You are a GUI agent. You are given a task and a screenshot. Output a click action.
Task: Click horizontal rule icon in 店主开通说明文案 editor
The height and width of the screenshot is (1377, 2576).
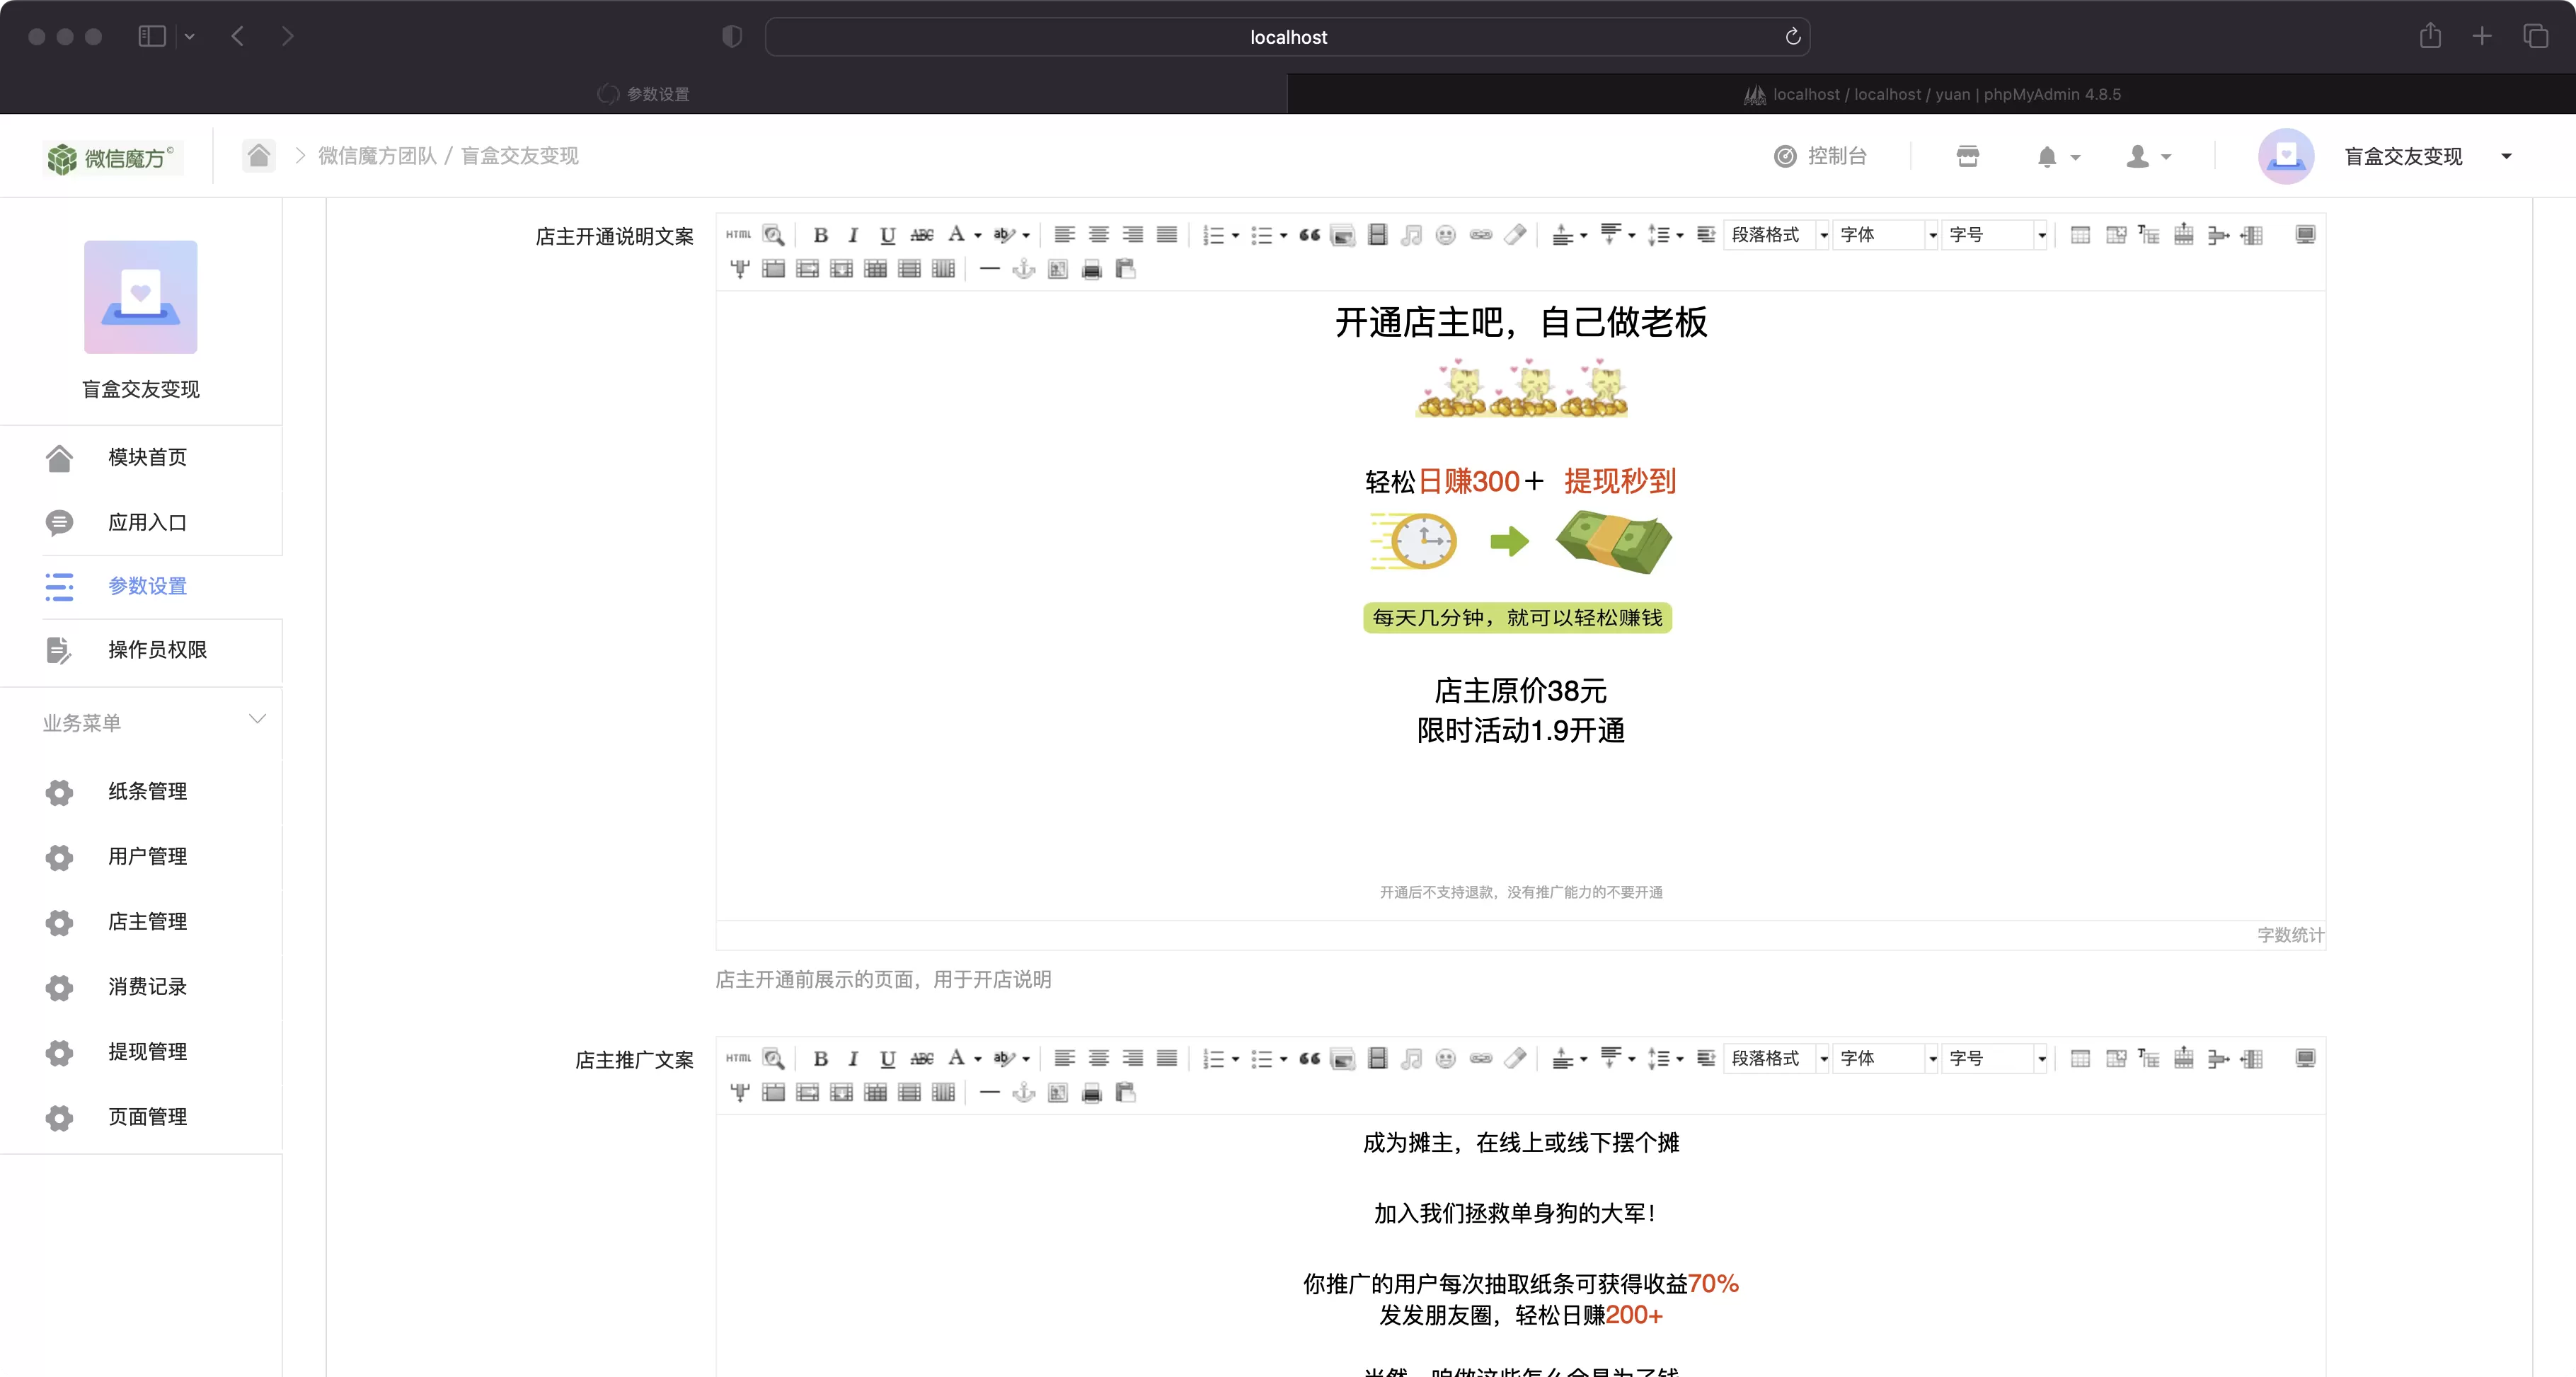point(989,269)
